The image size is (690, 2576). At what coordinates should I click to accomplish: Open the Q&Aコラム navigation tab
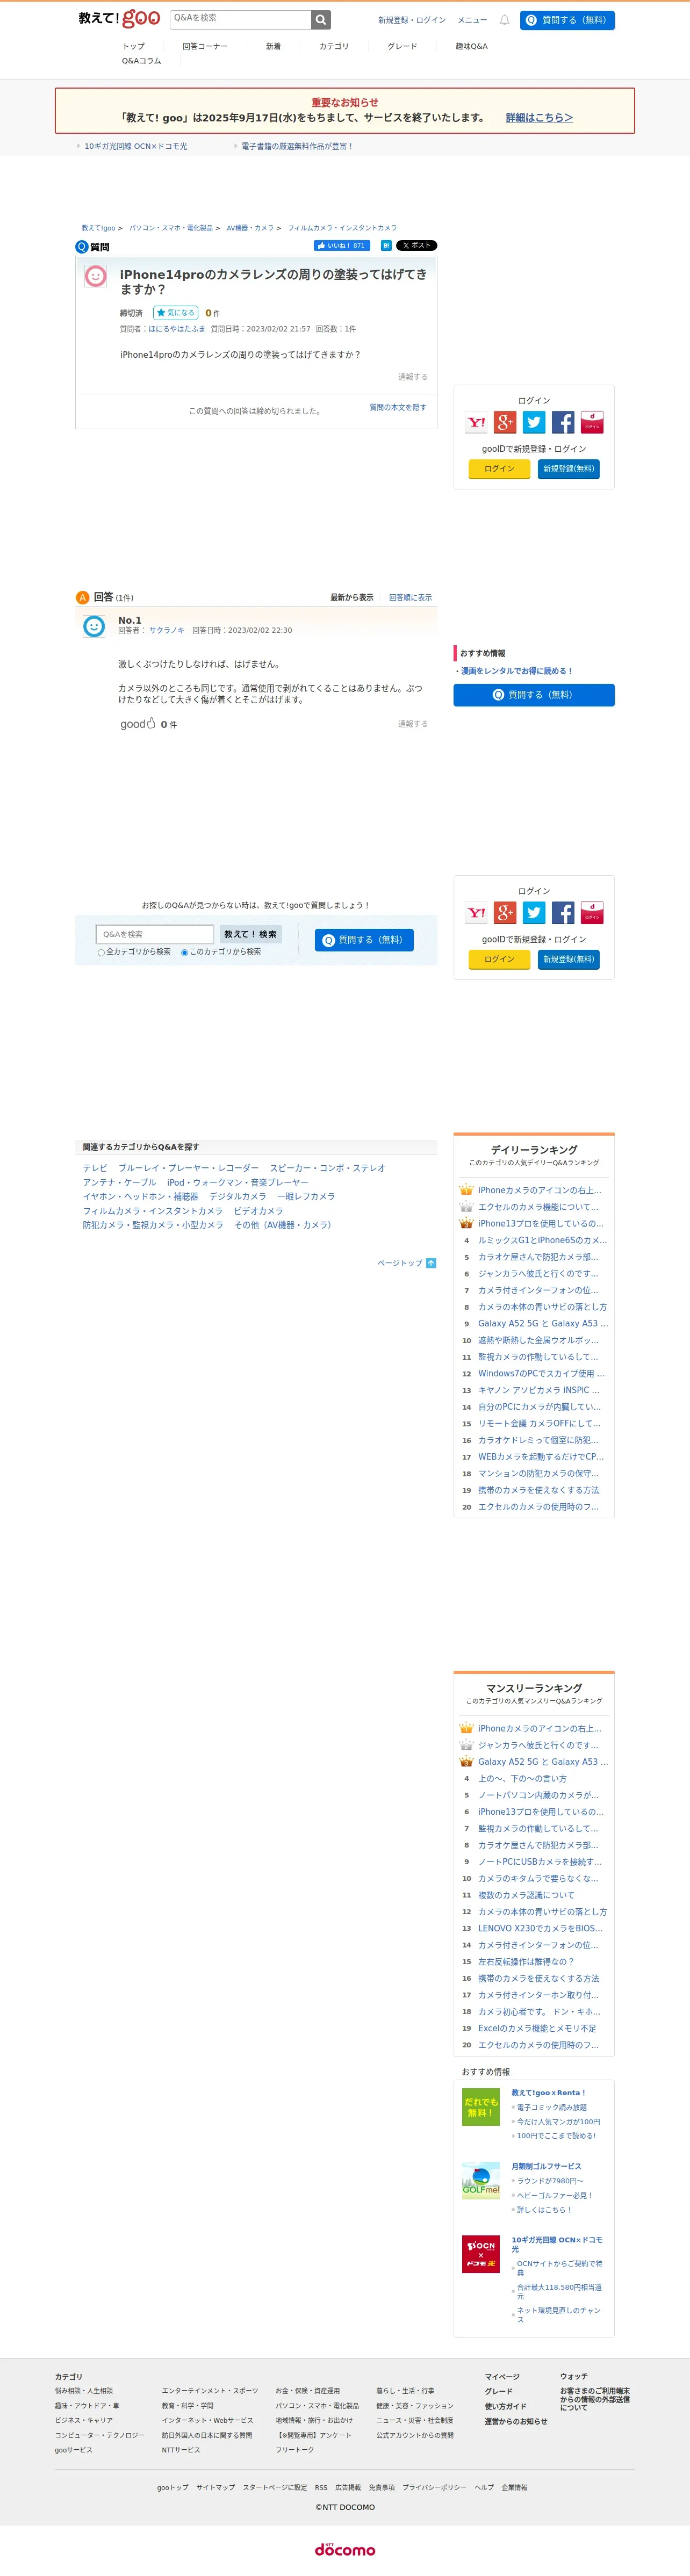click(x=141, y=61)
